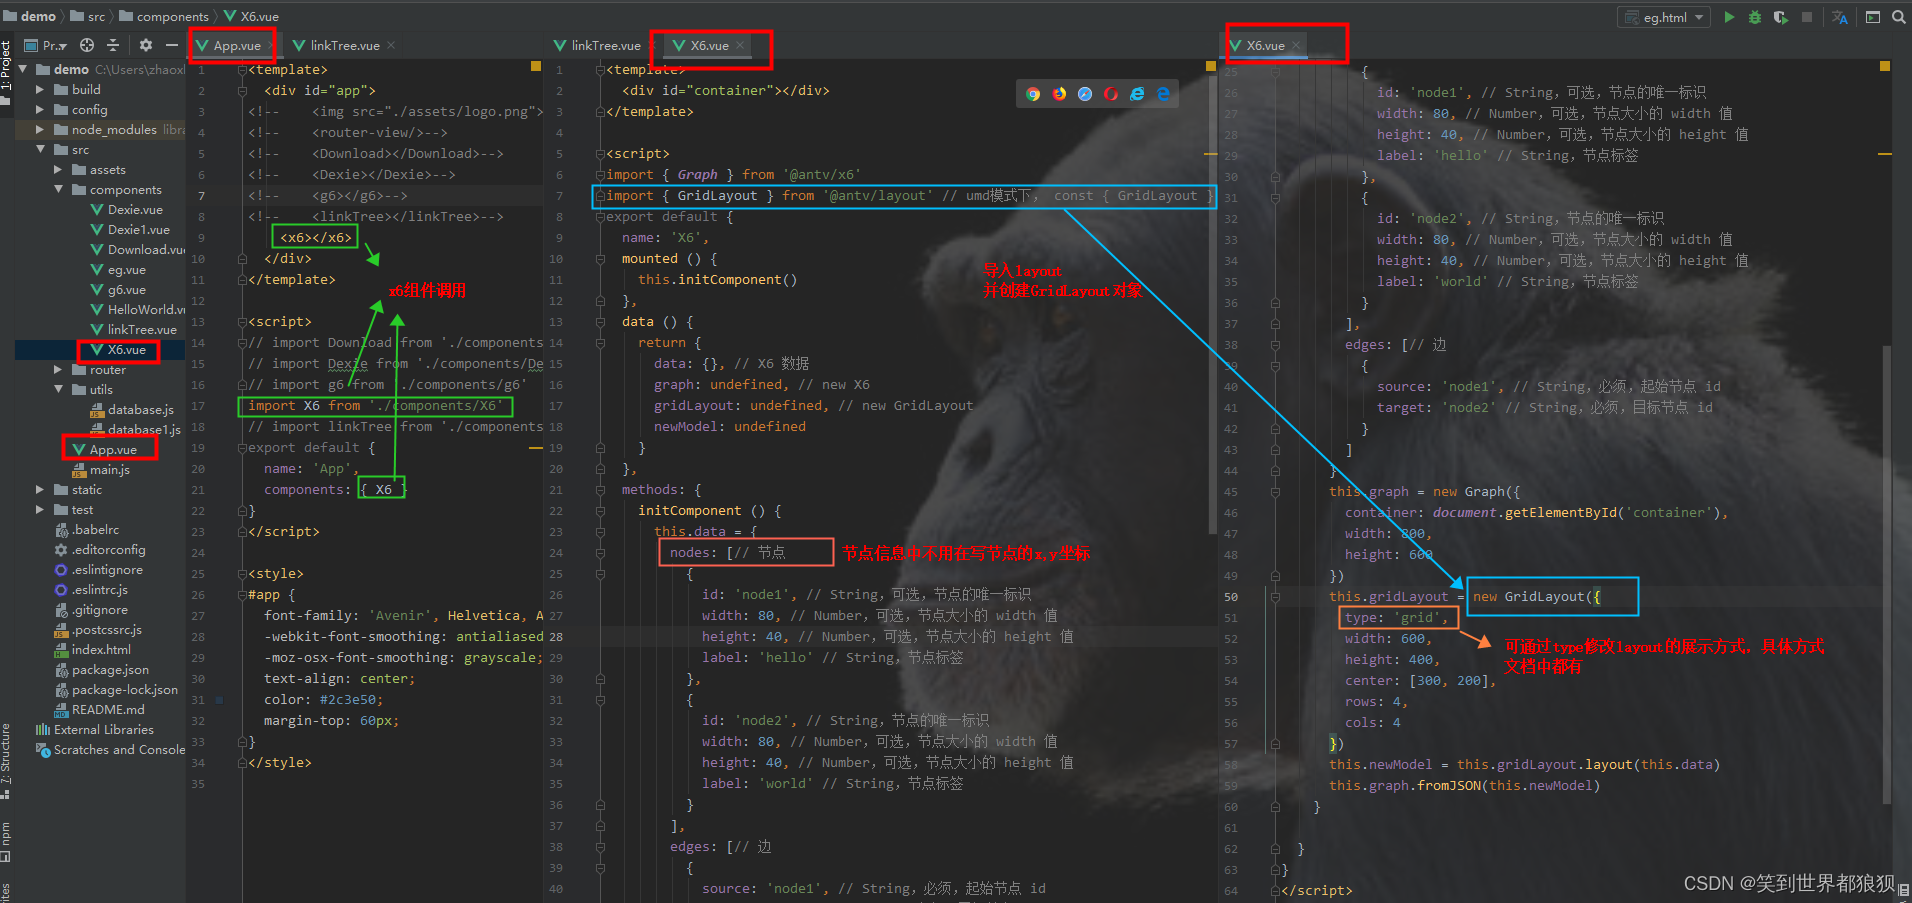Open the 1: Project tool window tab
Screen dimensions: 1912x903
(7, 67)
